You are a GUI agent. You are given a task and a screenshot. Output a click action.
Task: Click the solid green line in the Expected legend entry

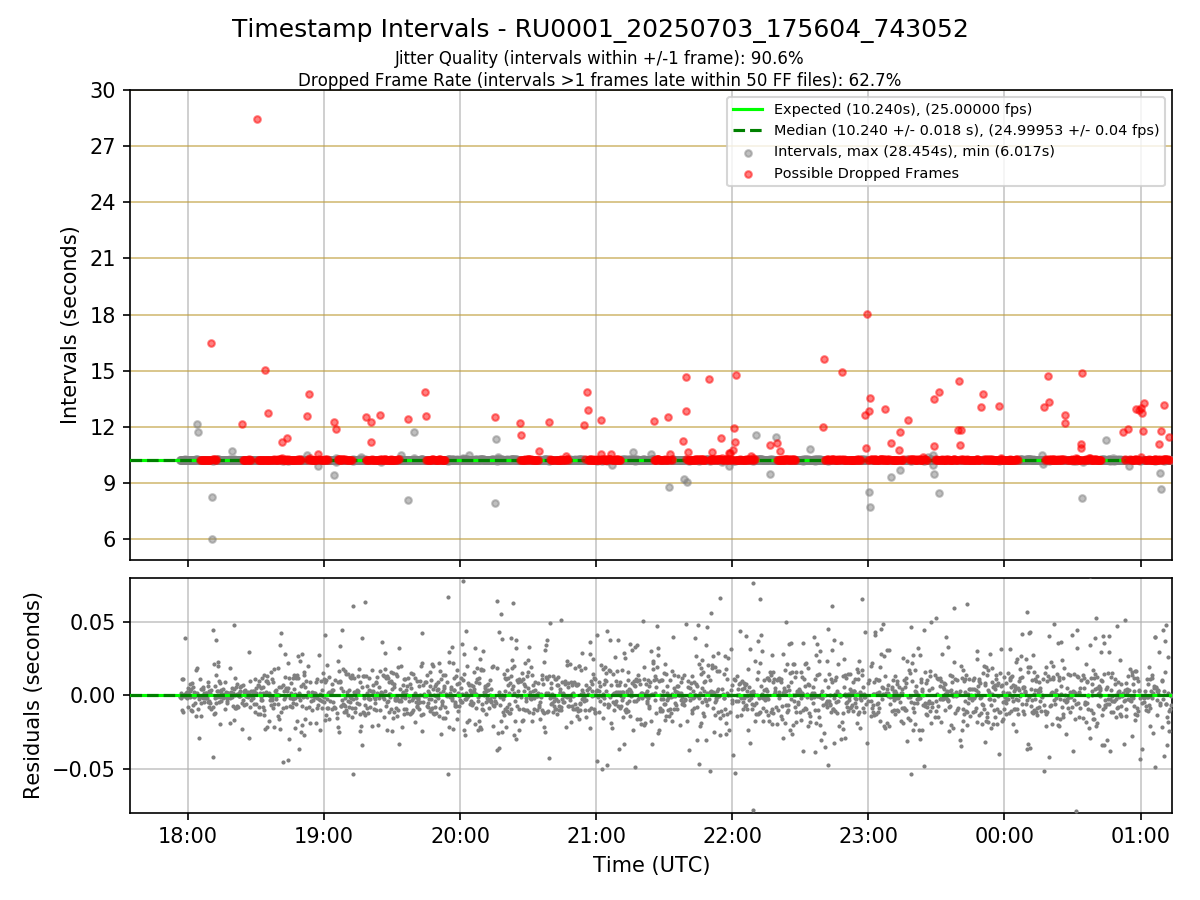(750, 109)
